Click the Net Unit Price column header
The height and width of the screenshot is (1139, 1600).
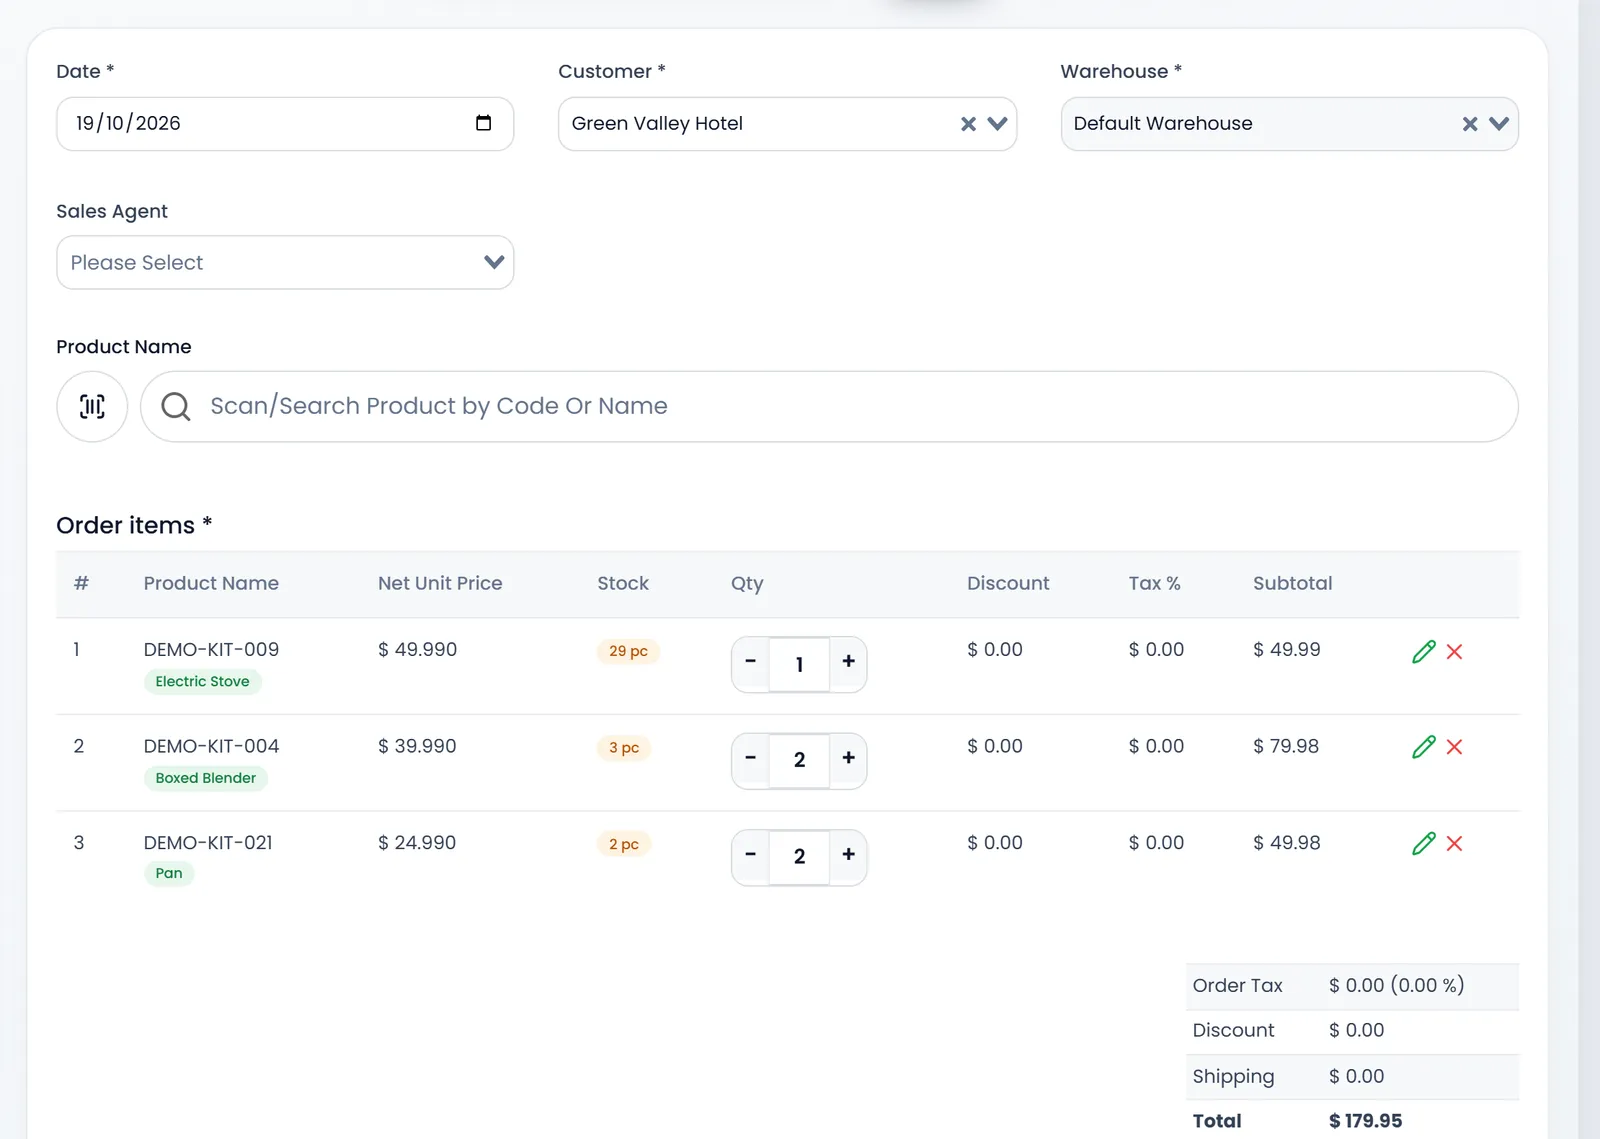(x=440, y=583)
